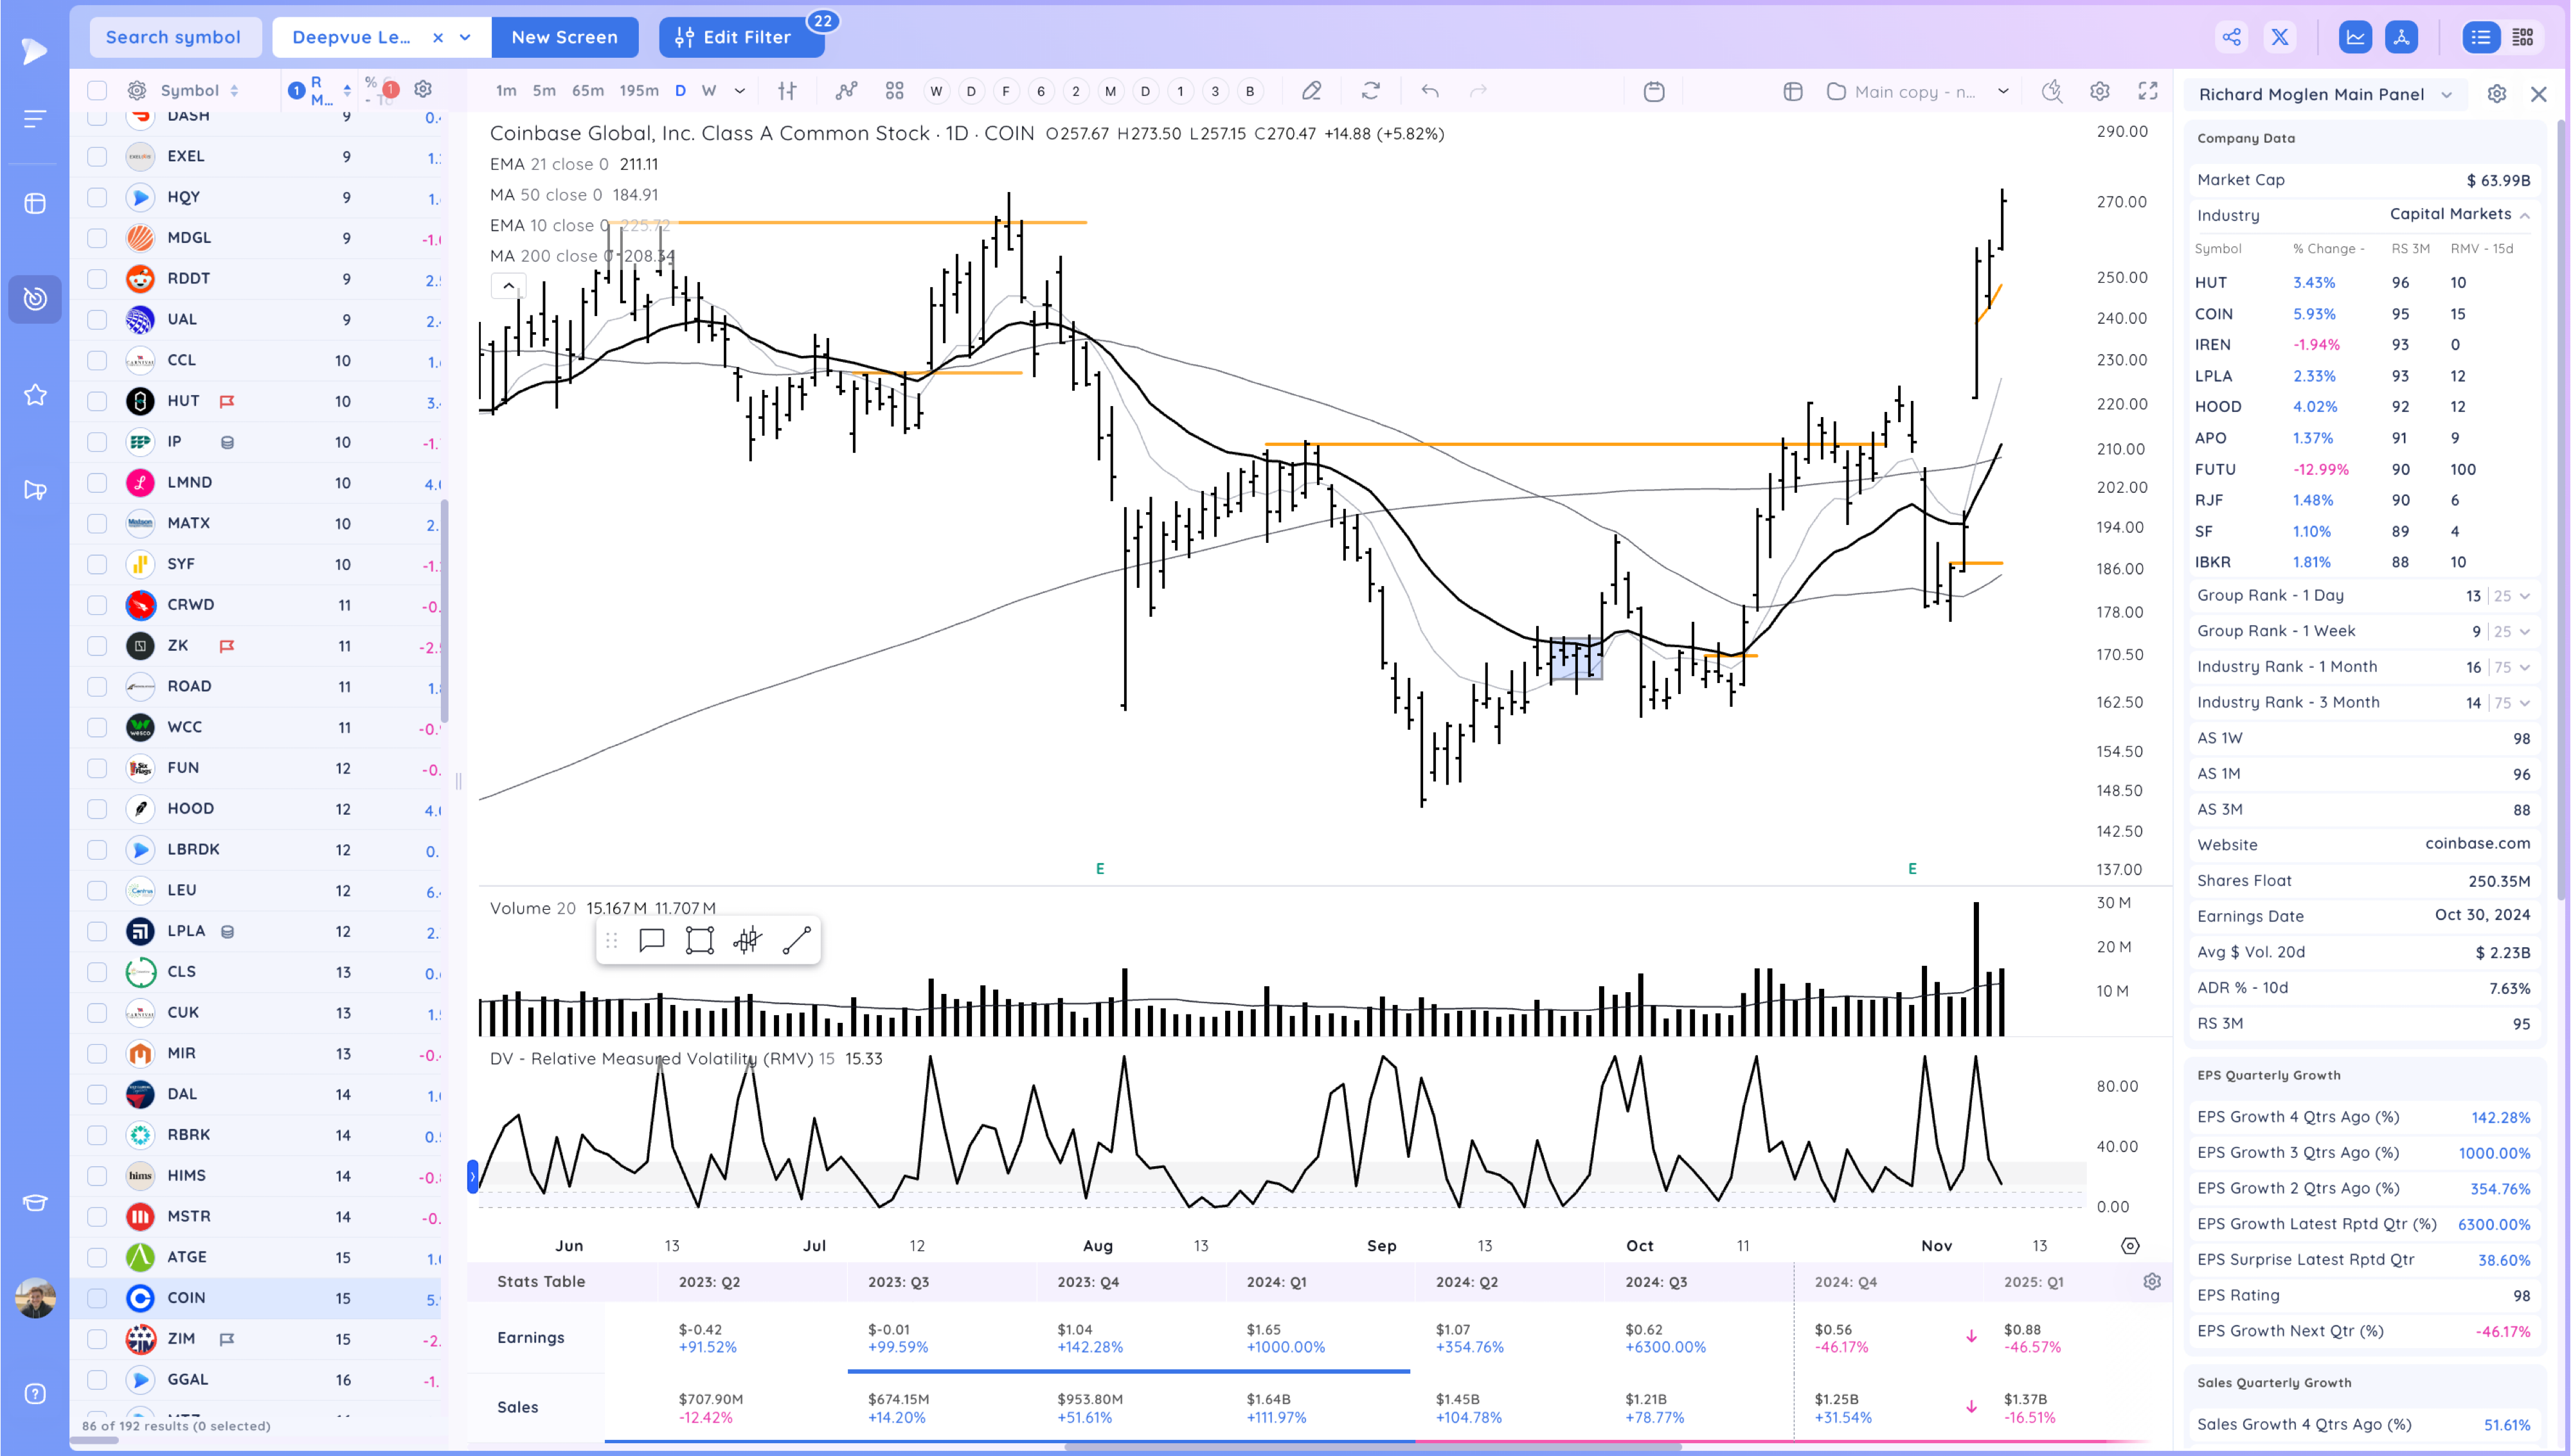2571x1456 pixels.
Task: Select the COIN row checkbox
Action: [x=97, y=1298]
